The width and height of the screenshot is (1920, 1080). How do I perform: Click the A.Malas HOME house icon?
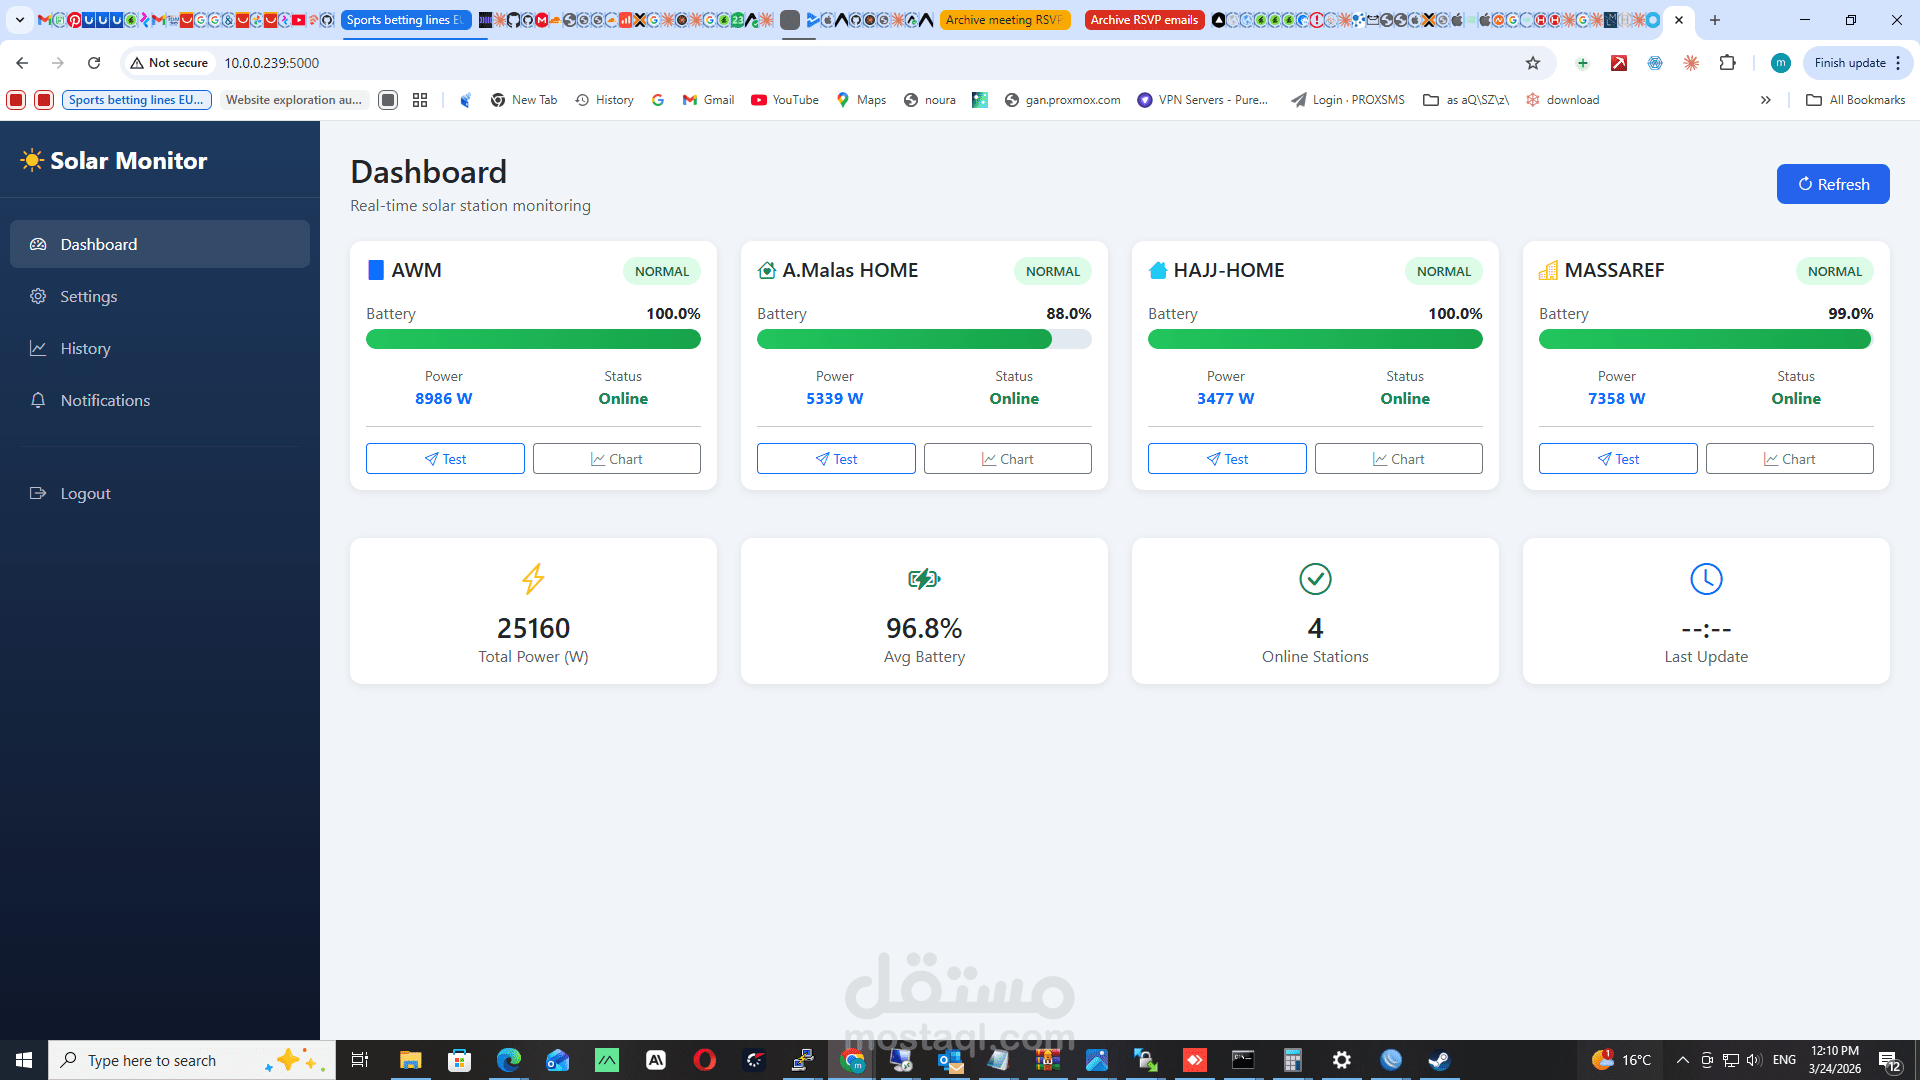point(767,270)
